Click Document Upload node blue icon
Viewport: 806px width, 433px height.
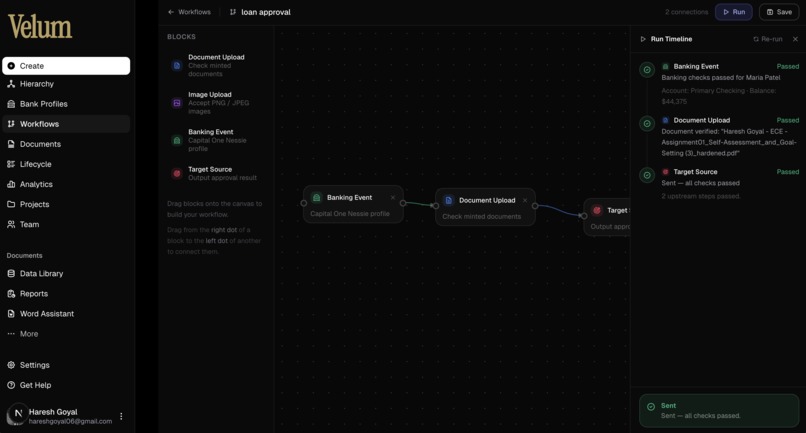pos(449,201)
